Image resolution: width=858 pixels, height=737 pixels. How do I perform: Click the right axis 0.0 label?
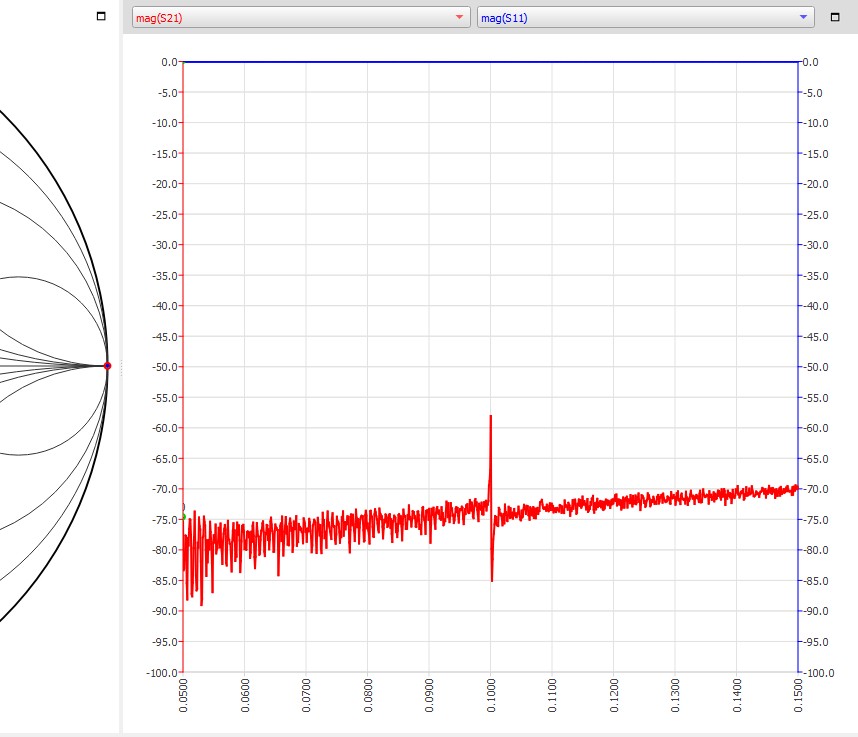[x=810, y=62]
